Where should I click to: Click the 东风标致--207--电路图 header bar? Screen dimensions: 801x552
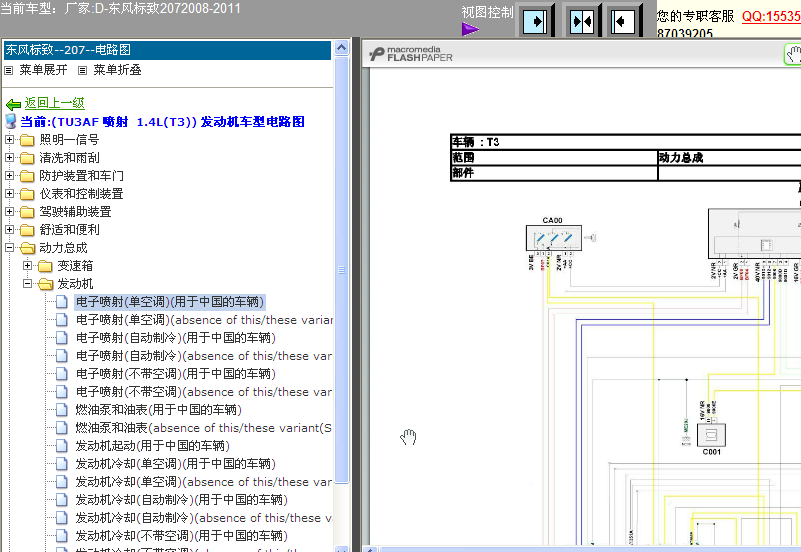click(x=167, y=50)
